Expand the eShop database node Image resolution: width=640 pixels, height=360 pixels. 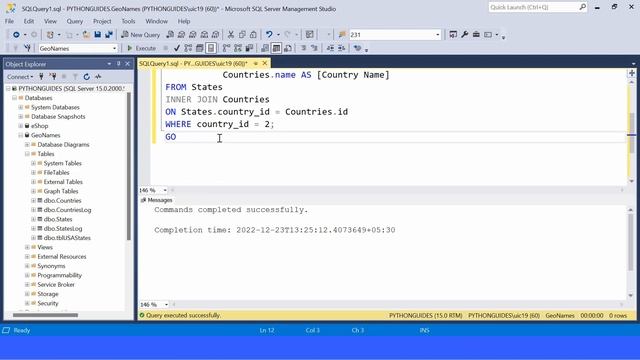(21, 126)
